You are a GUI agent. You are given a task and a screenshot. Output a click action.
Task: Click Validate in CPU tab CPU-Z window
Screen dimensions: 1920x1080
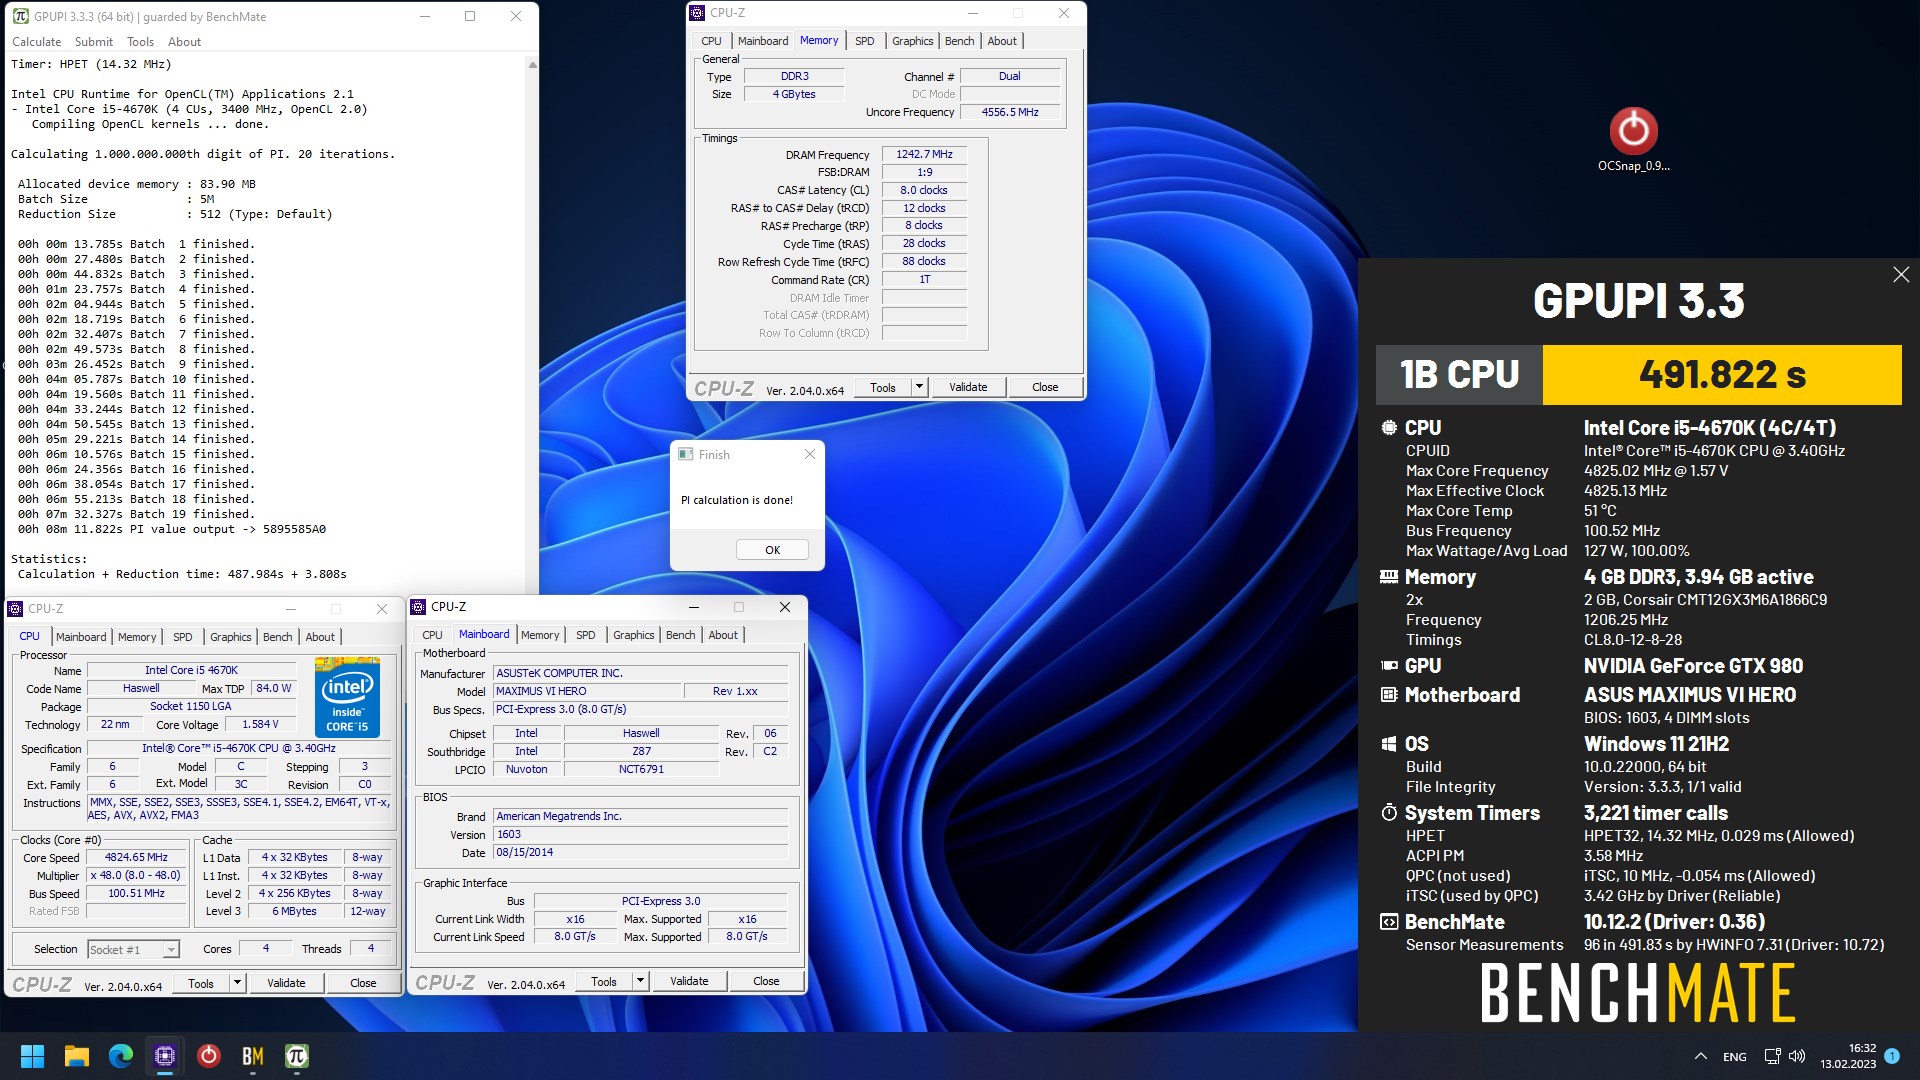286,983
